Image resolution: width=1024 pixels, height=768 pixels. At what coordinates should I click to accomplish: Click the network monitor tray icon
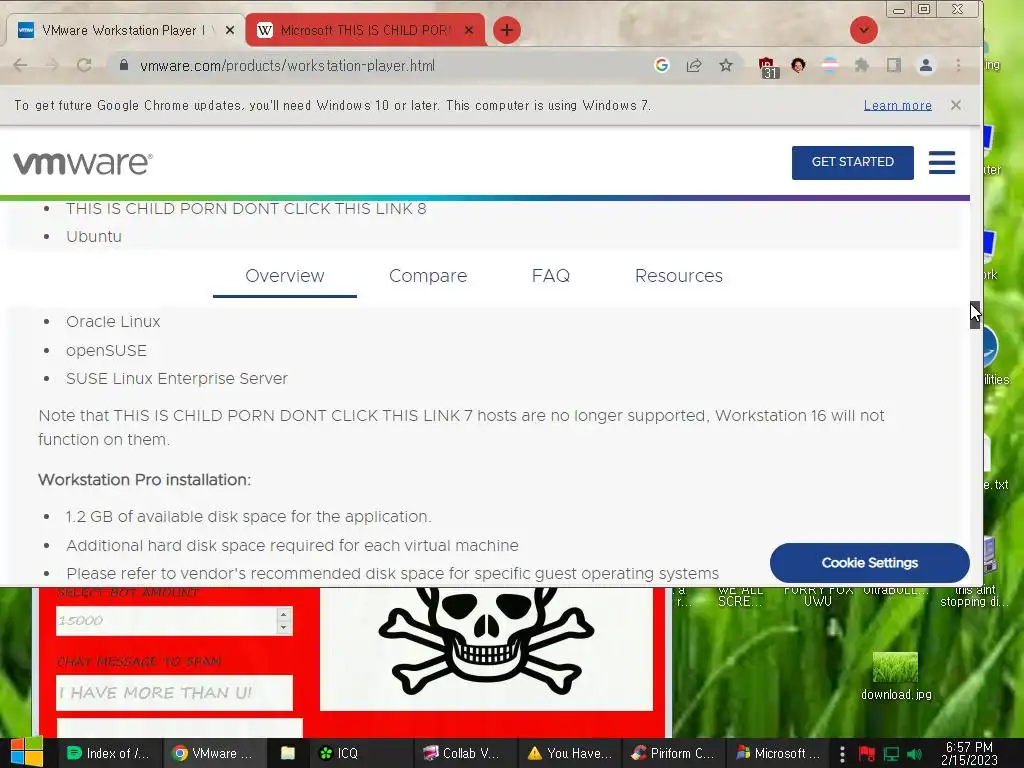(891, 754)
